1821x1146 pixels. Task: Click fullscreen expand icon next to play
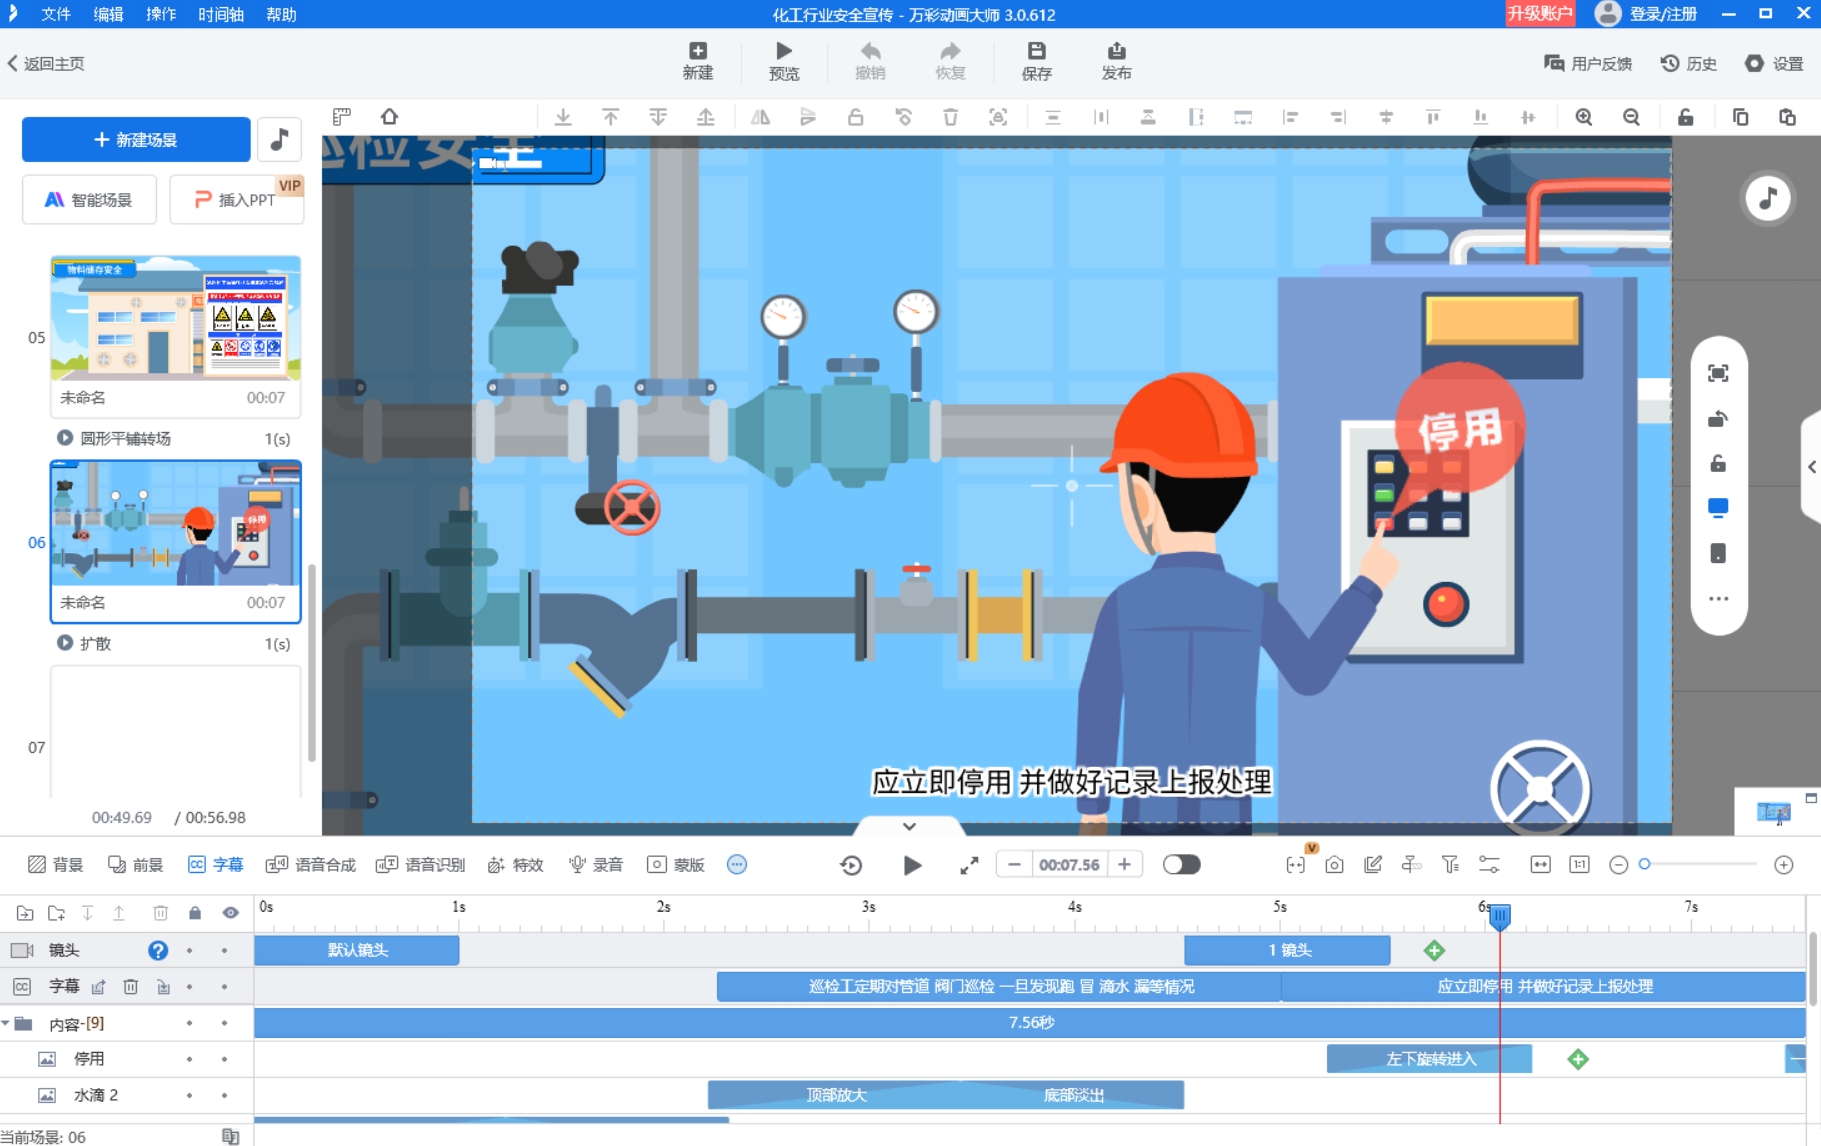tap(969, 865)
